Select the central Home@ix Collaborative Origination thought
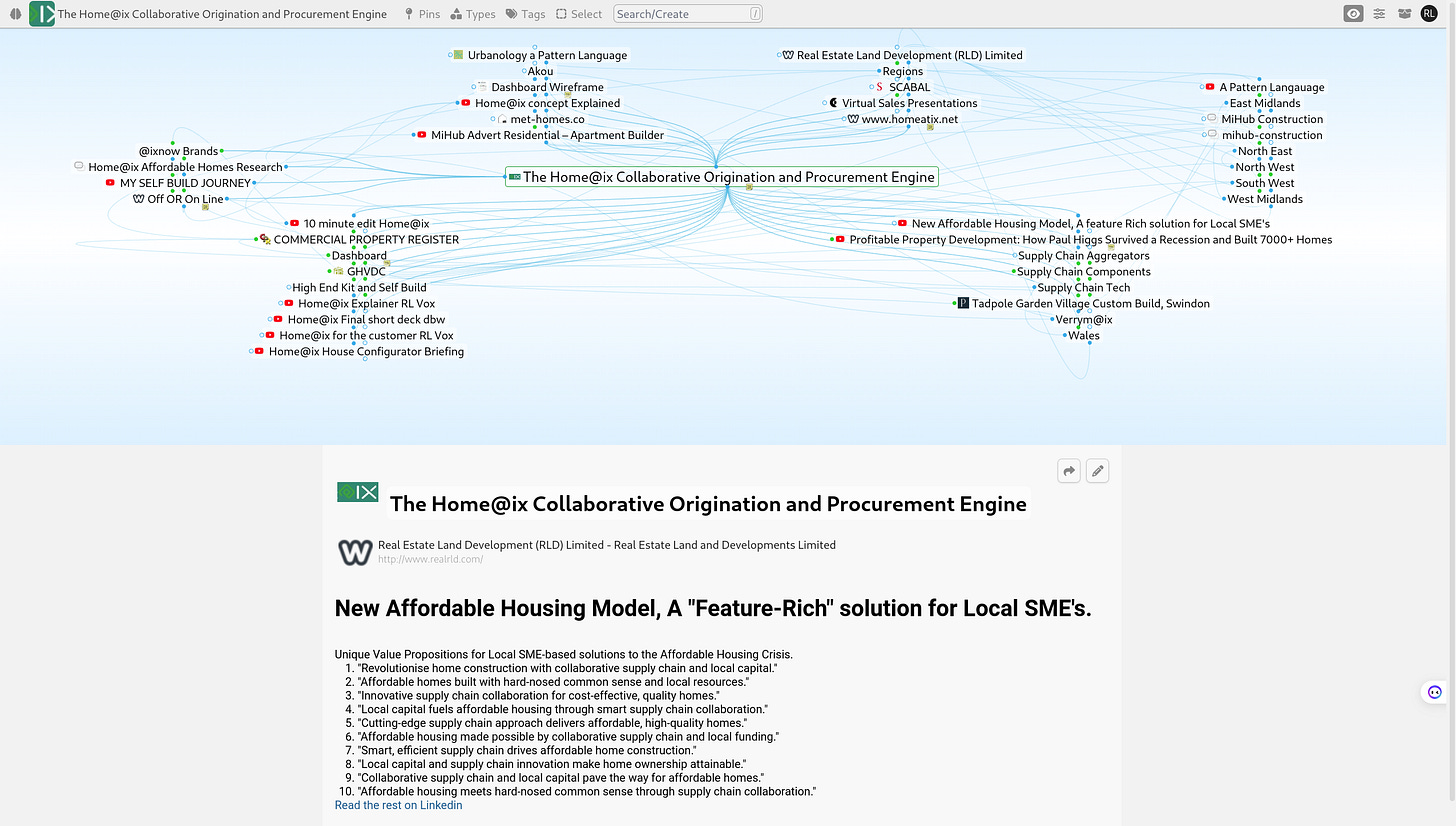1456x826 pixels. 722,177
